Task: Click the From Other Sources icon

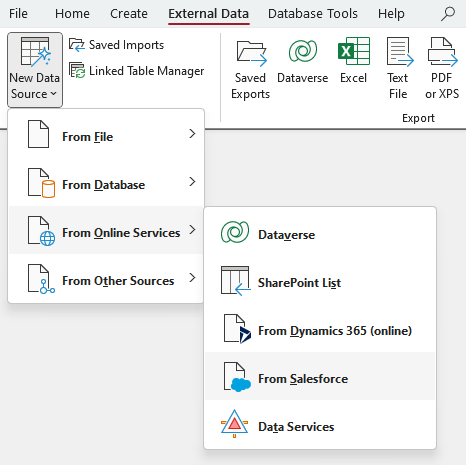Action: tap(42, 279)
